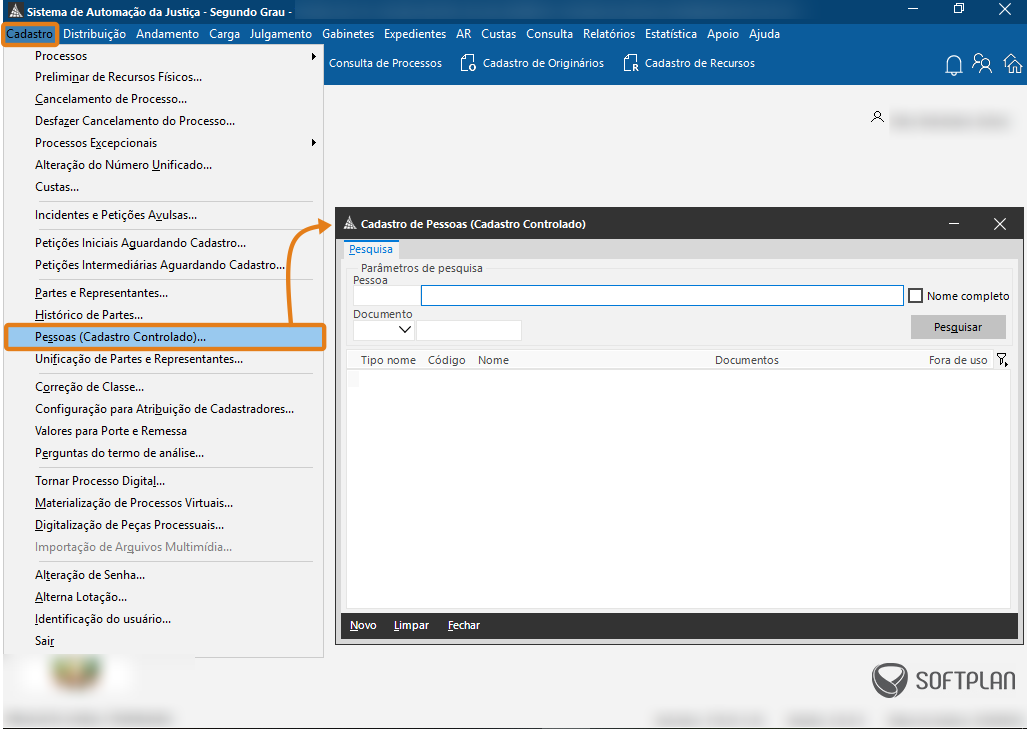Screen dimensions: 1027x729
Task: Go to home icon in toolbar
Action: point(1013,64)
